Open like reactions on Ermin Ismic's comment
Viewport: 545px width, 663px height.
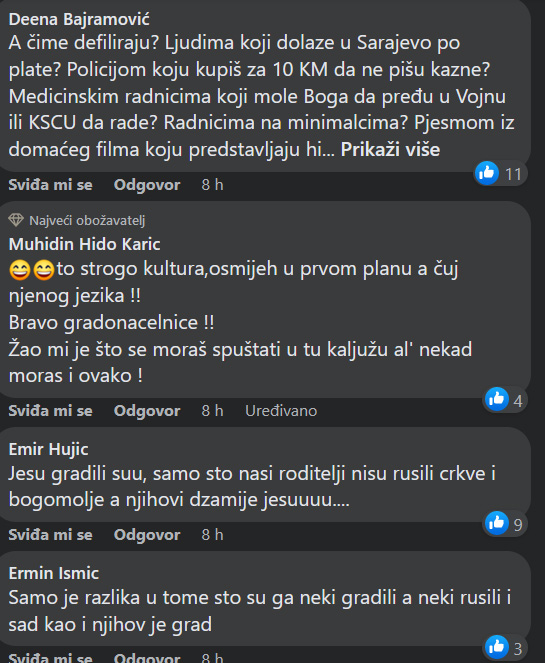pos(505,647)
